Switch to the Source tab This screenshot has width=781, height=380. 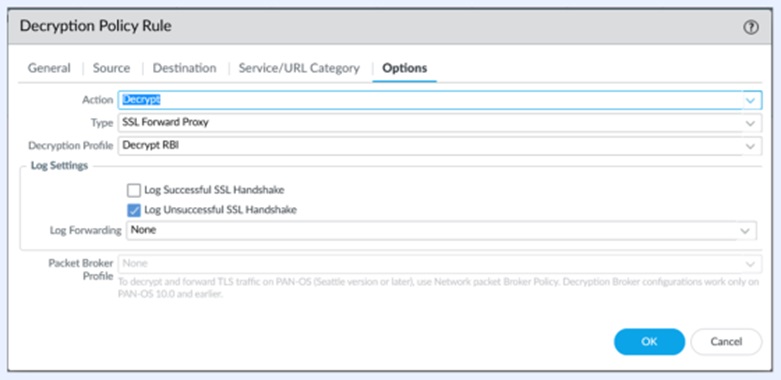[x=112, y=68]
